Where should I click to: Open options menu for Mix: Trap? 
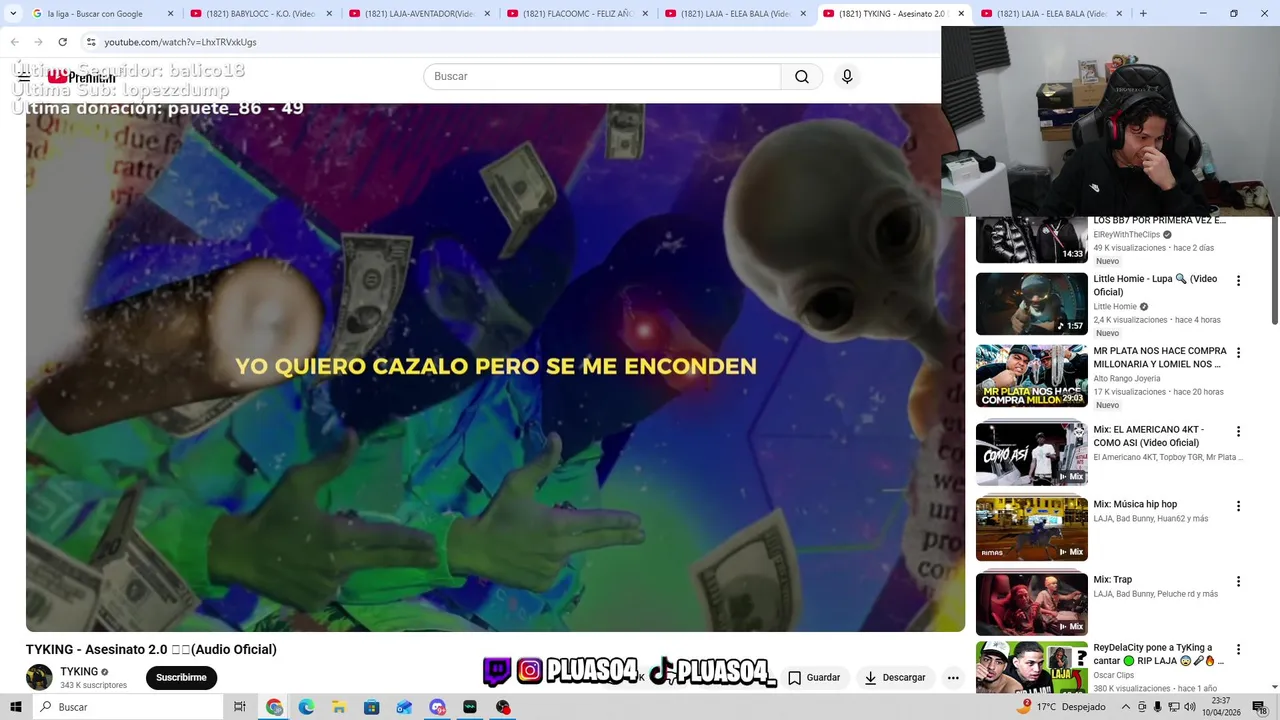(1238, 581)
